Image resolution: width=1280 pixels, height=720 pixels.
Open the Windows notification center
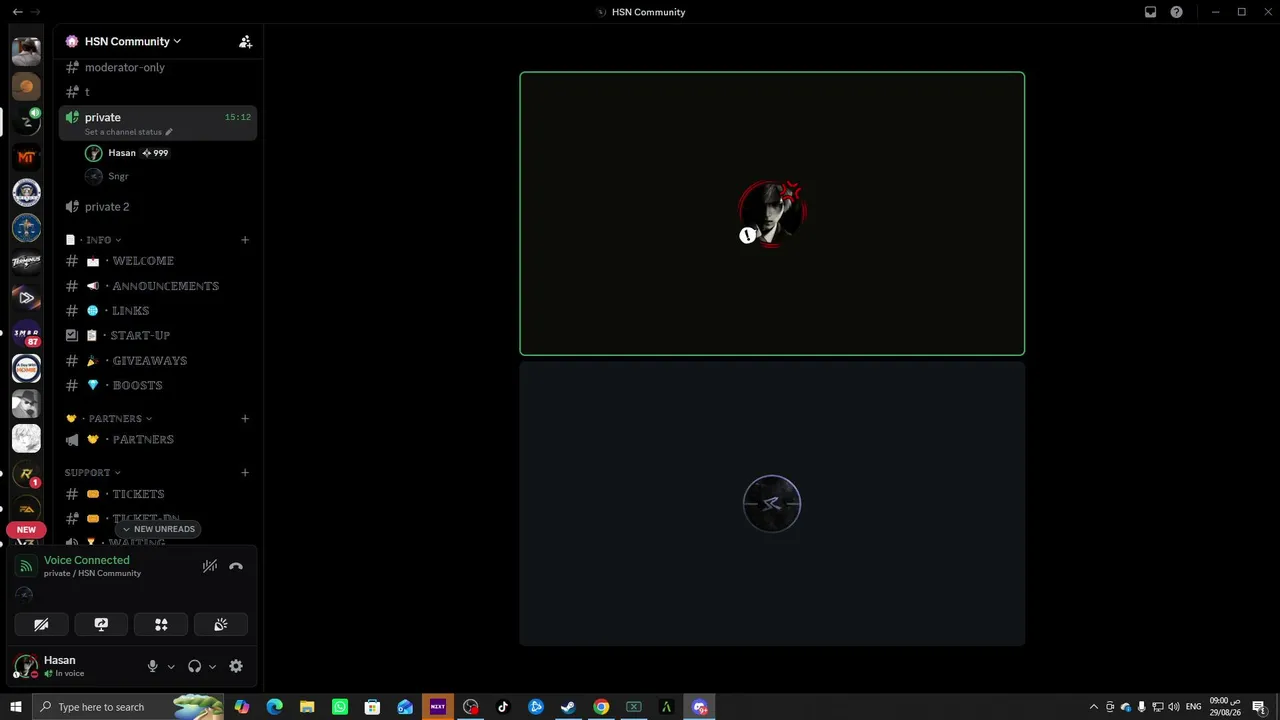pos(1259,707)
